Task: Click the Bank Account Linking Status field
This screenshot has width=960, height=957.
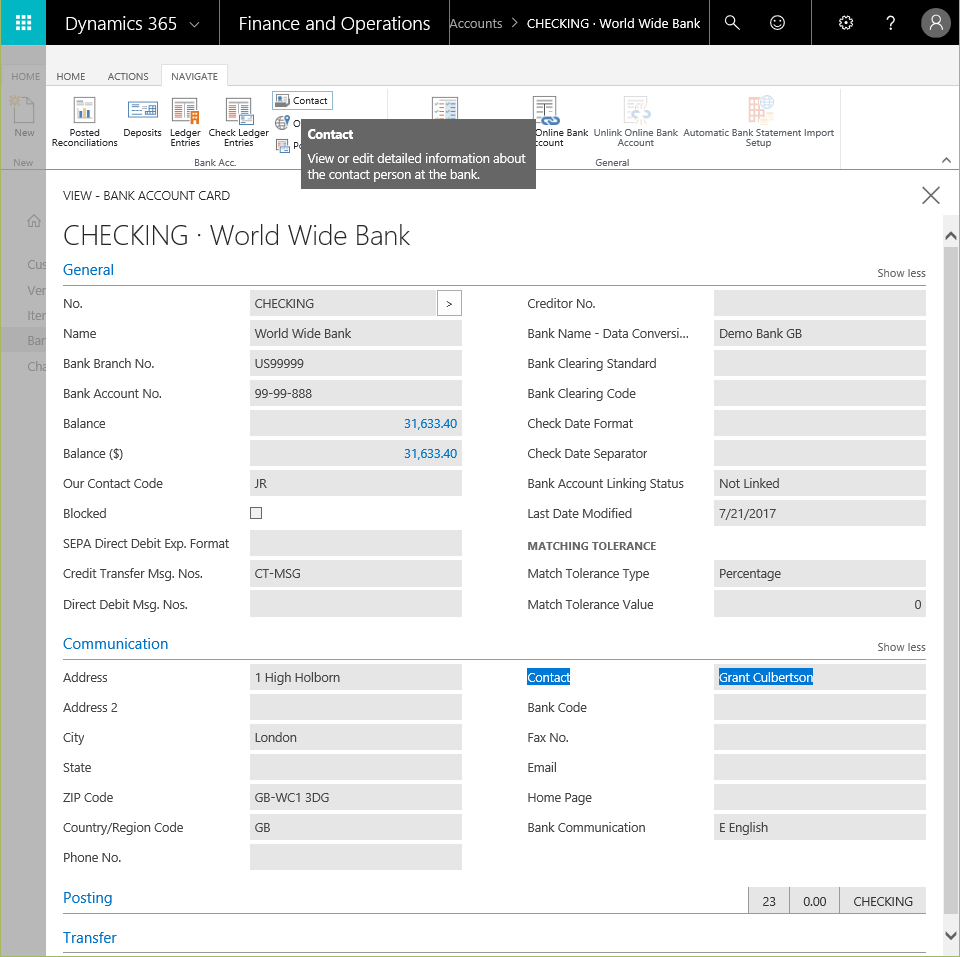Action: (x=820, y=484)
